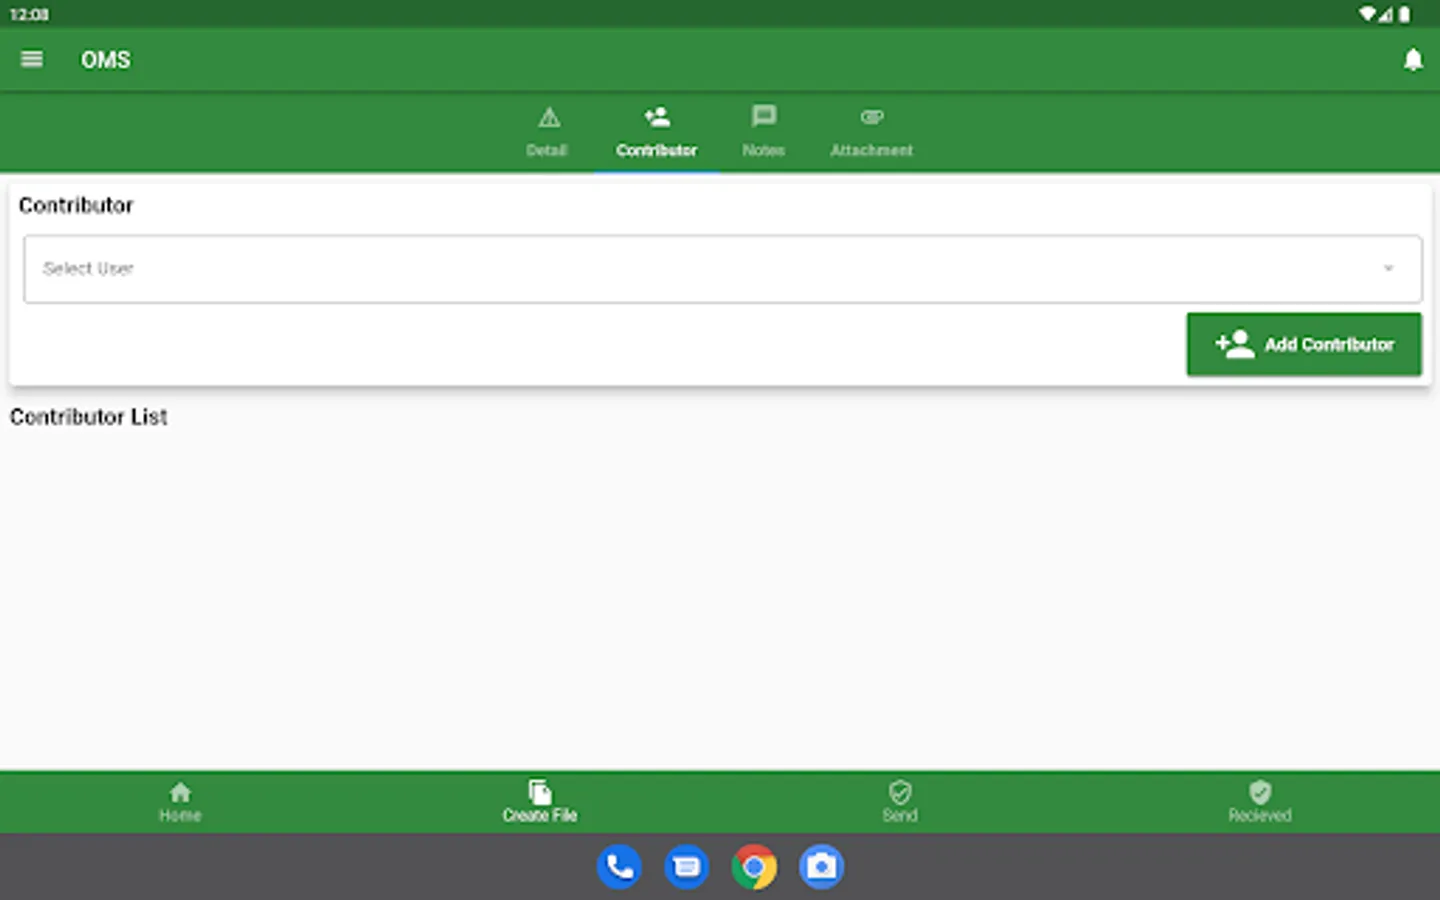Launch the Messages app from dock

tap(687, 867)
